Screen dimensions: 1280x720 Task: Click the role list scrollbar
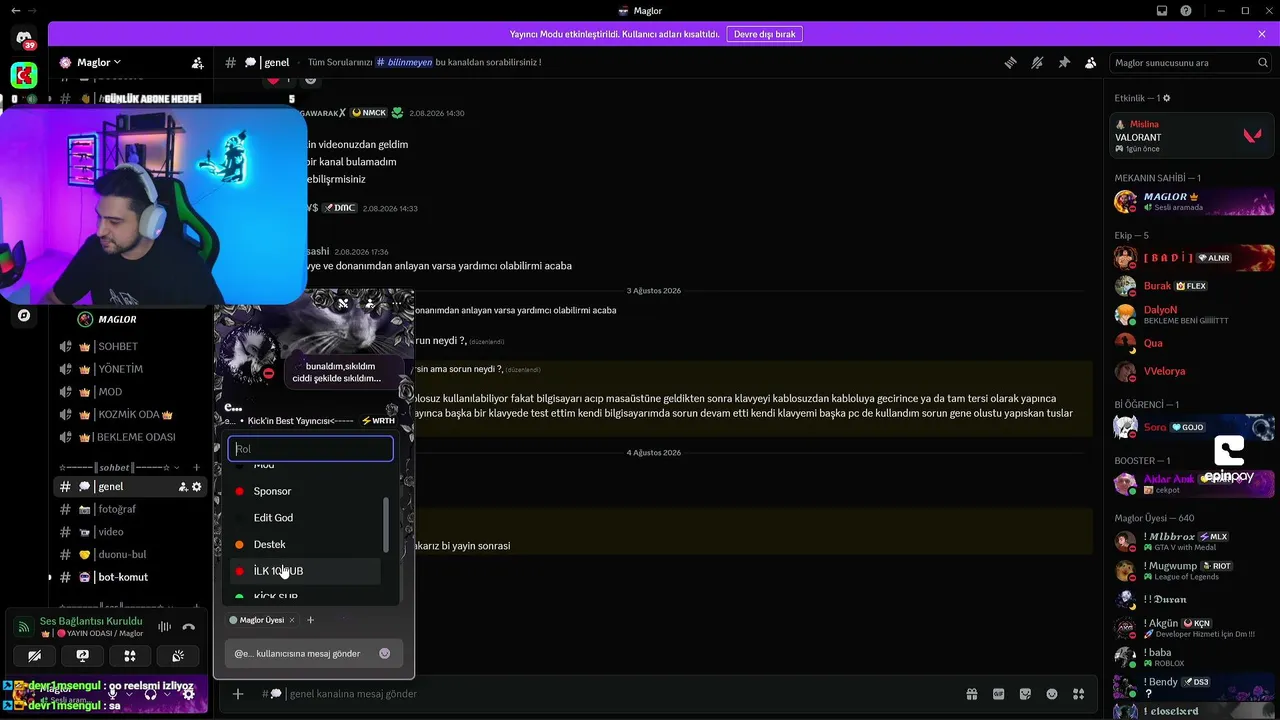tap(387, 526)
